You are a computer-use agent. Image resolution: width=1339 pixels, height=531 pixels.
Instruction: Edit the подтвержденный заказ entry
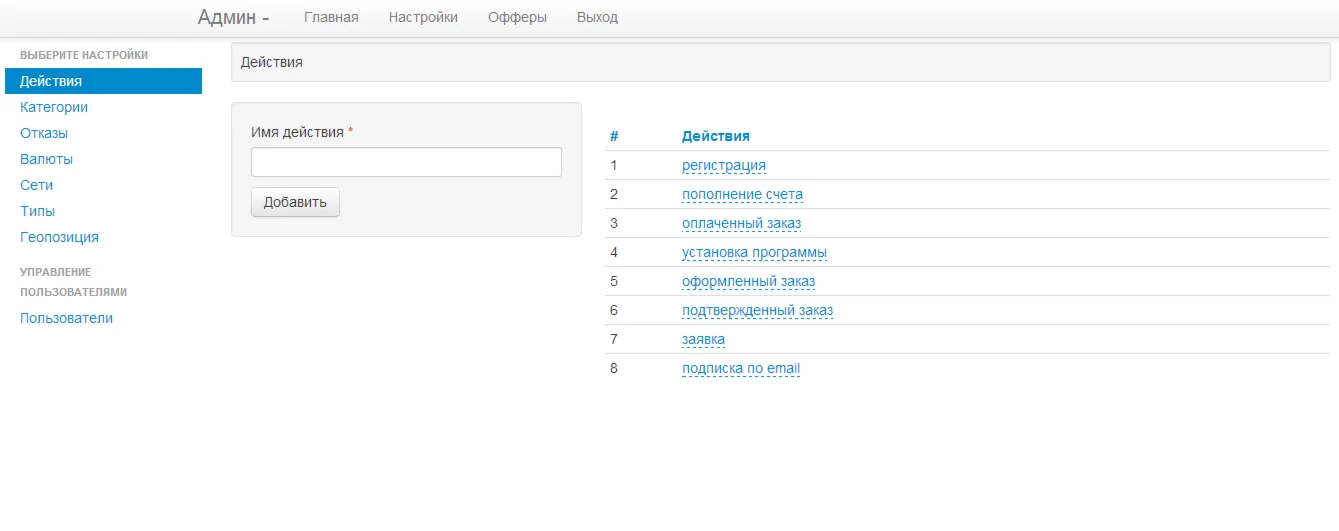click(757, 310)
